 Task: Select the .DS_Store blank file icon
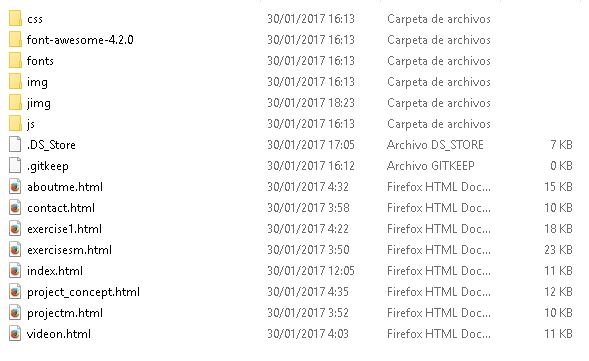click(x=15, y=145)
